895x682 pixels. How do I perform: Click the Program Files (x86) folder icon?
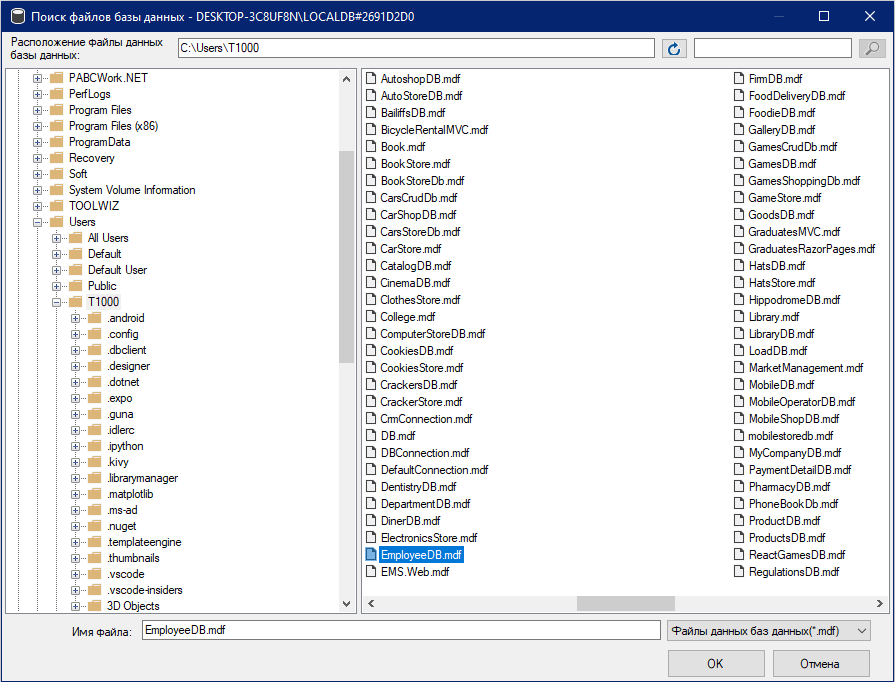[56, 126]
